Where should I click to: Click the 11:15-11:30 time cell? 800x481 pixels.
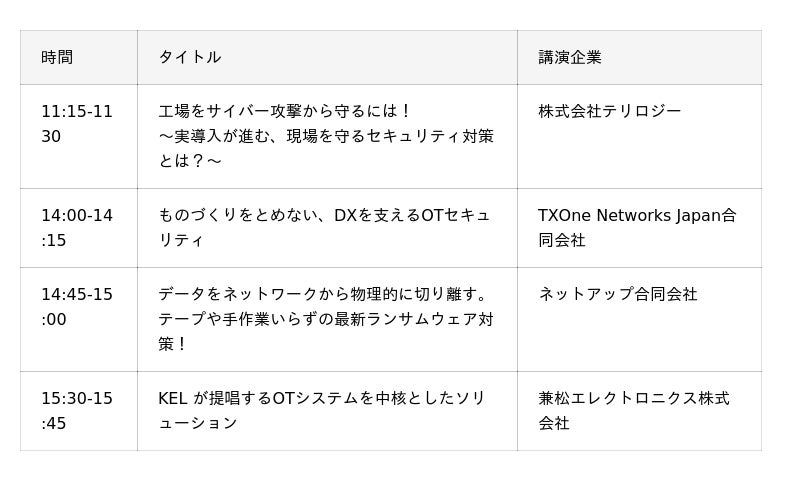pyautogui.click(x=77, y=123)
